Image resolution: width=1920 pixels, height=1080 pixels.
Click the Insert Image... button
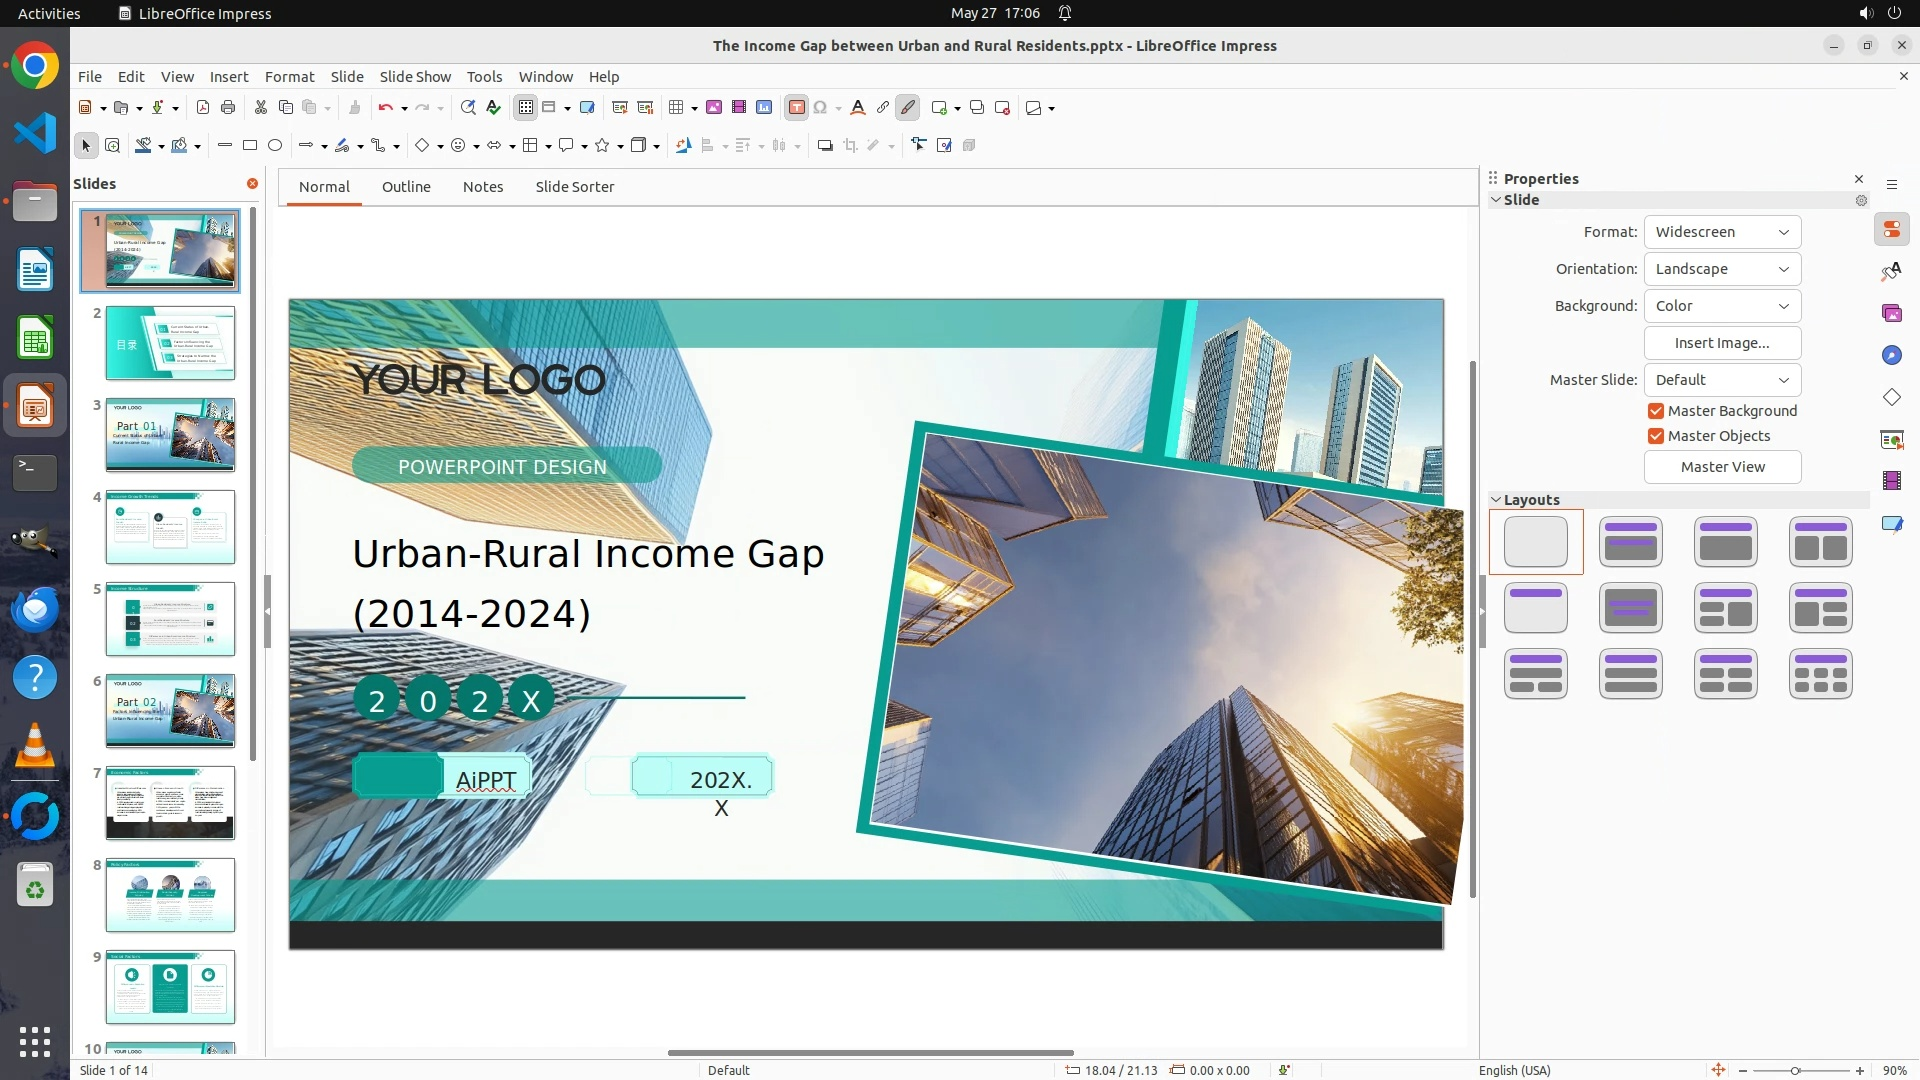pos(1722,343)
